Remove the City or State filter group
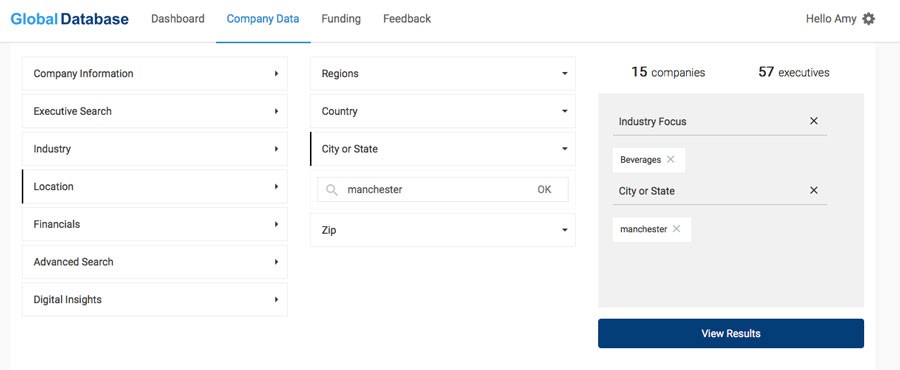This screenshot has width=900, height=370. pyautogui.click(x=813, y=190)
